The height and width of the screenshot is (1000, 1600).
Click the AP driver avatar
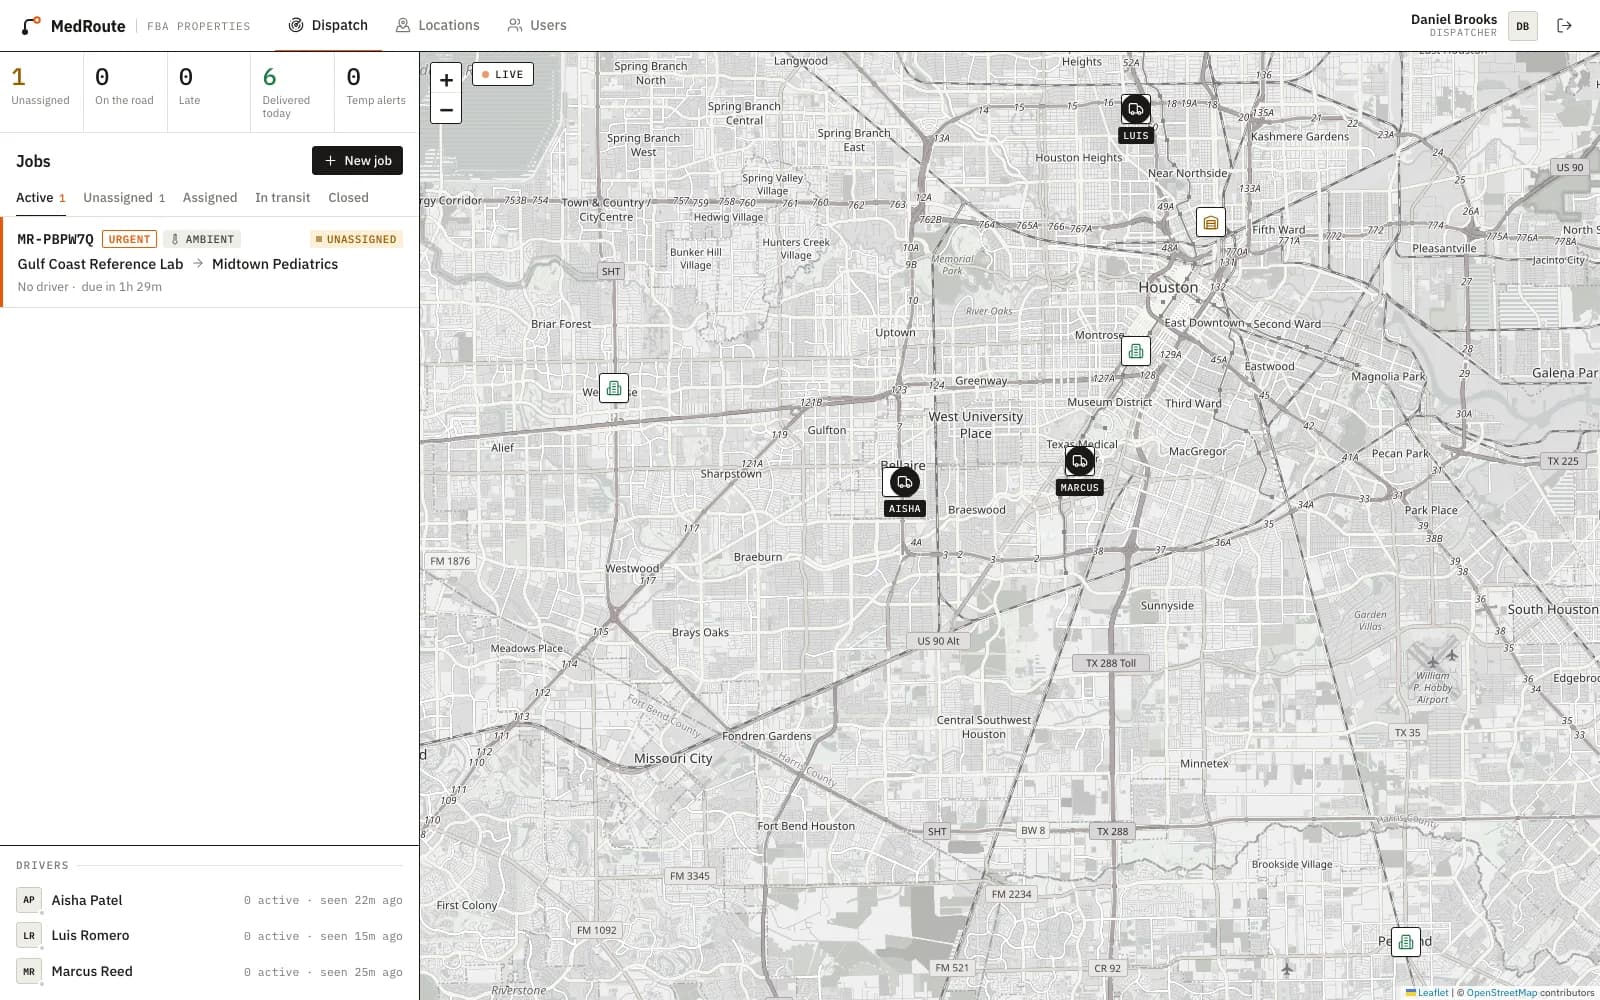29,900
